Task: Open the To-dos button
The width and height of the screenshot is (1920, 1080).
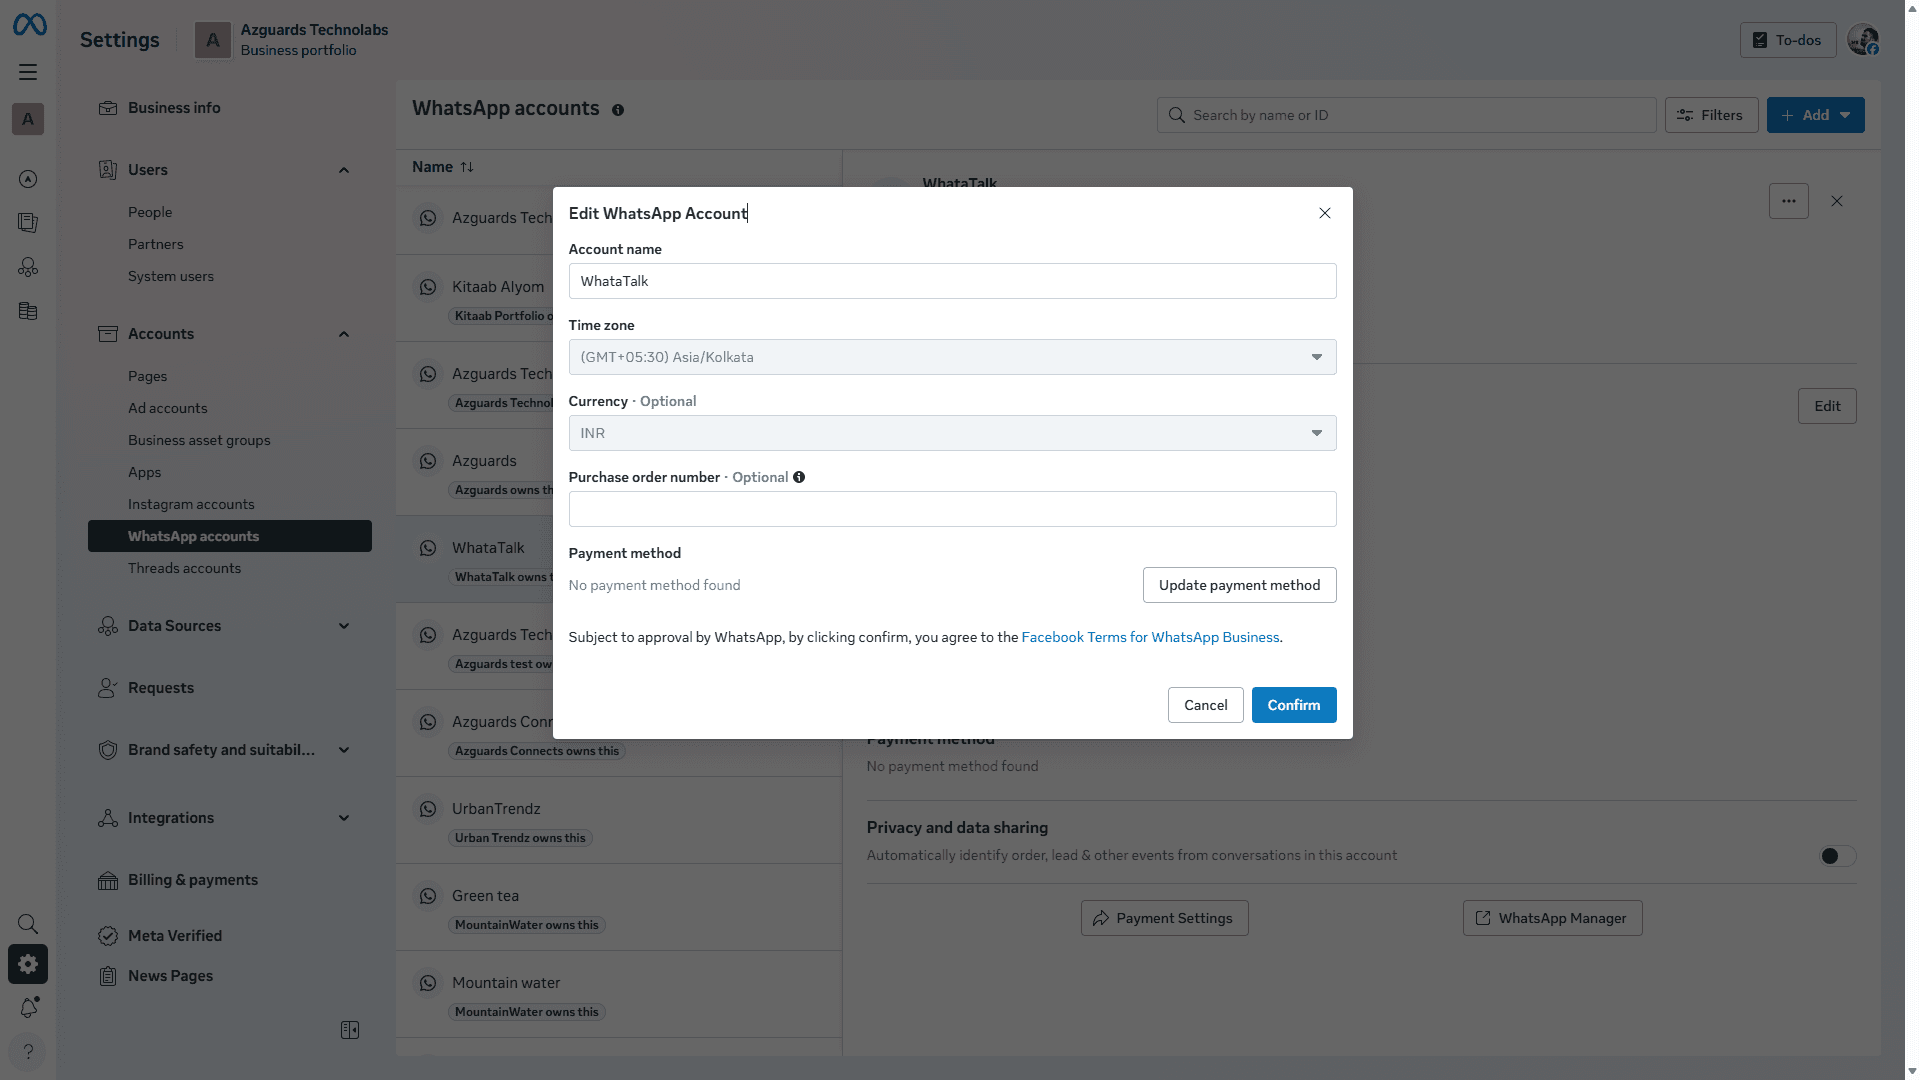Action: (x=1788, y=40)
